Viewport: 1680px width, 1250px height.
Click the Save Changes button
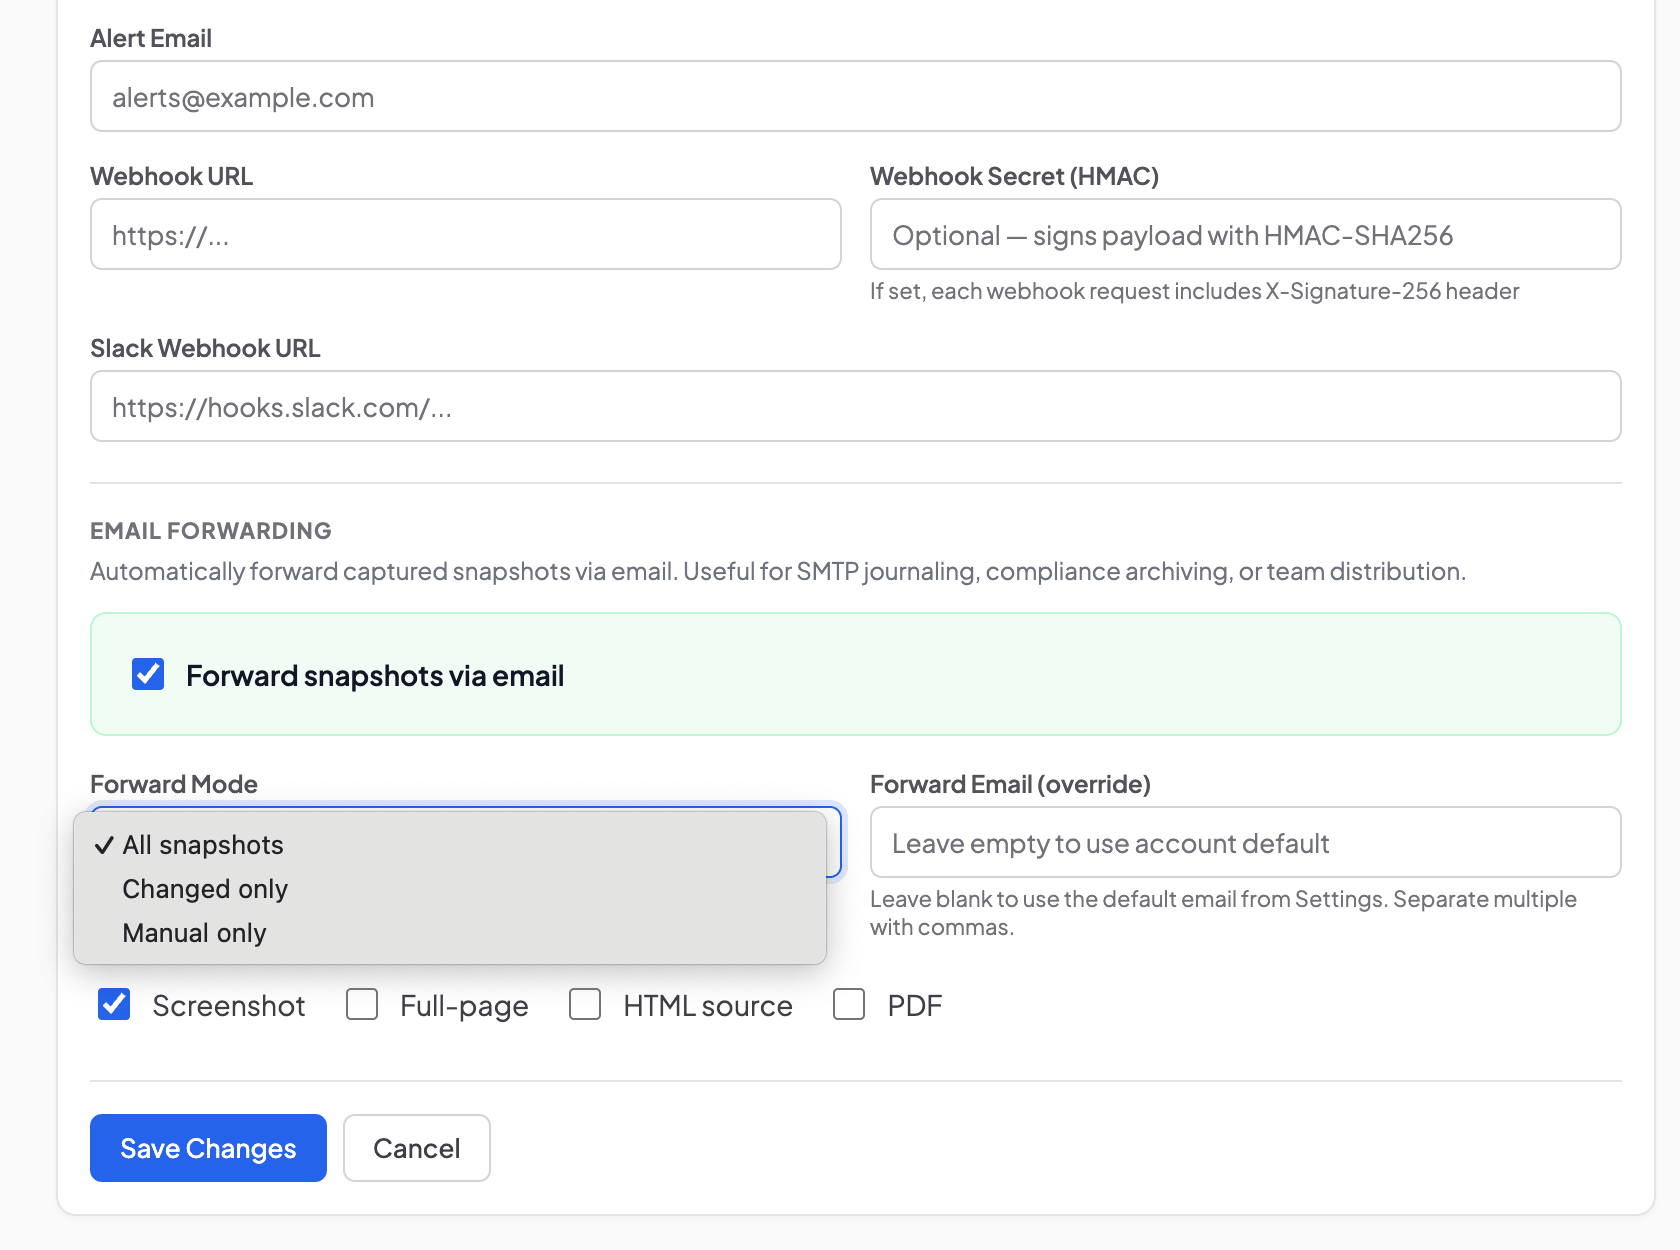(x=208, y=1148)
